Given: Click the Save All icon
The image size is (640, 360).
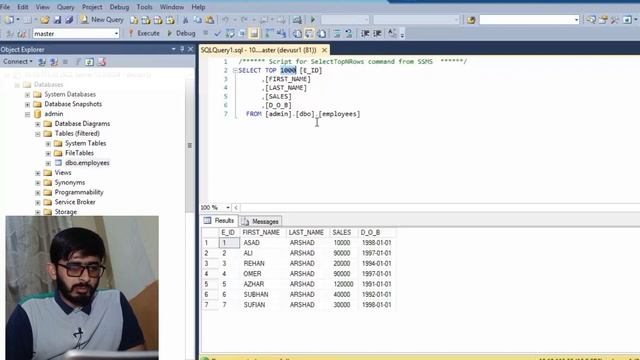Looking at the screenshot, I should click(69, 20).
